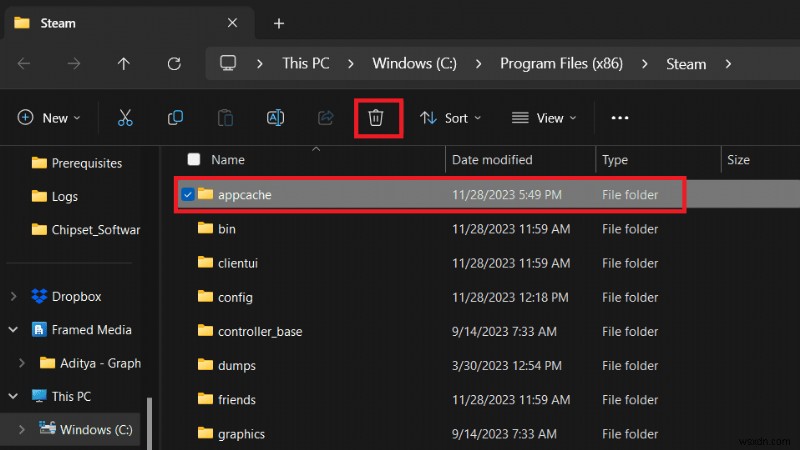Go forward with the right arrow
Image resolution: width=800 pixels, height=450 pixels.
(74, 64)
